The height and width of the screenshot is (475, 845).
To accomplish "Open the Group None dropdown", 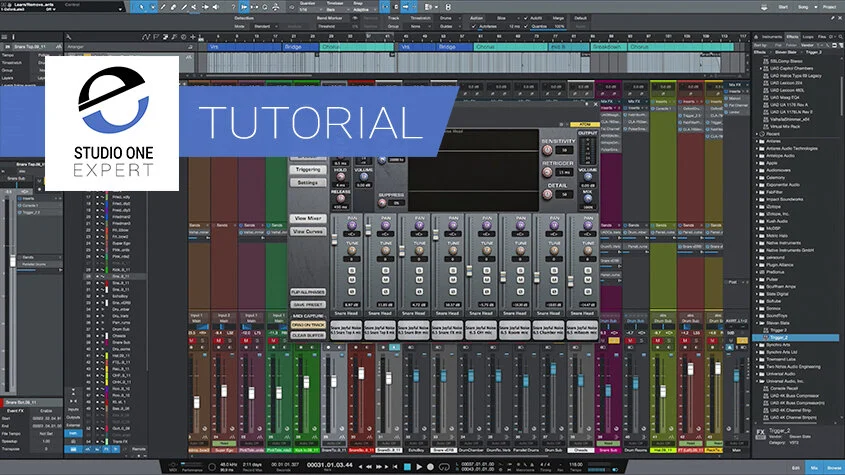I will click(418, 26).
